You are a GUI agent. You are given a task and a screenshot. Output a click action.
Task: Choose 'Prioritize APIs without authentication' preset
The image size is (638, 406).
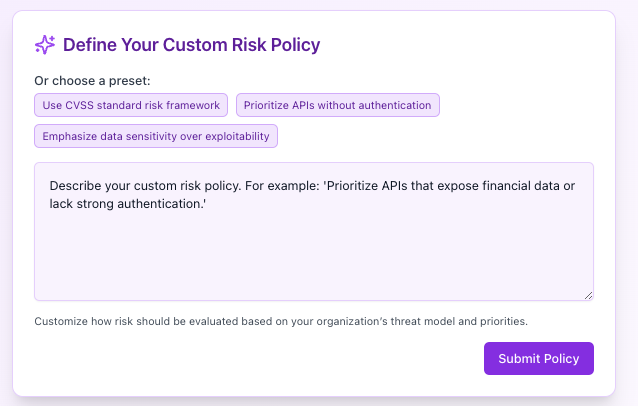(x=338, y=105)
